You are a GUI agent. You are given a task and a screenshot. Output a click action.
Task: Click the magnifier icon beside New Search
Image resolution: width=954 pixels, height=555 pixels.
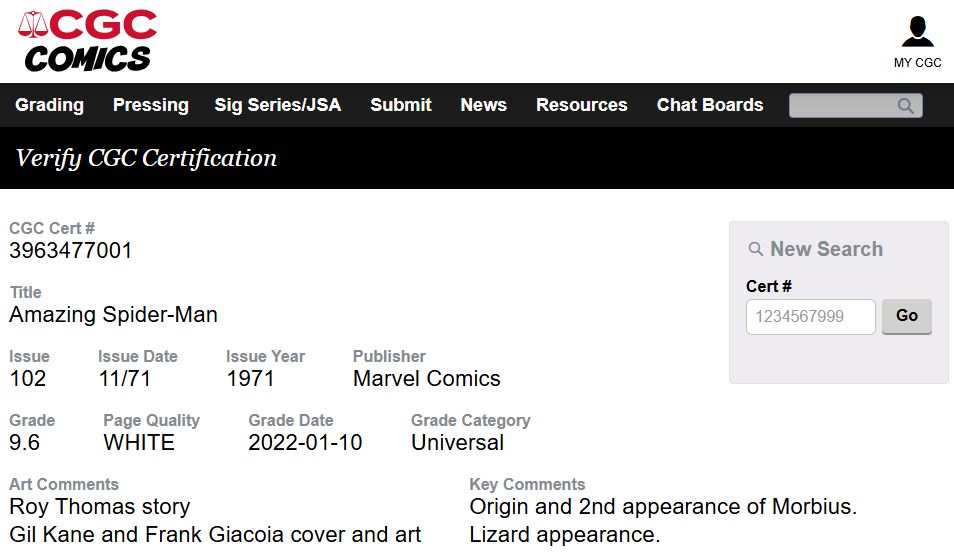[x=755, y=249]
